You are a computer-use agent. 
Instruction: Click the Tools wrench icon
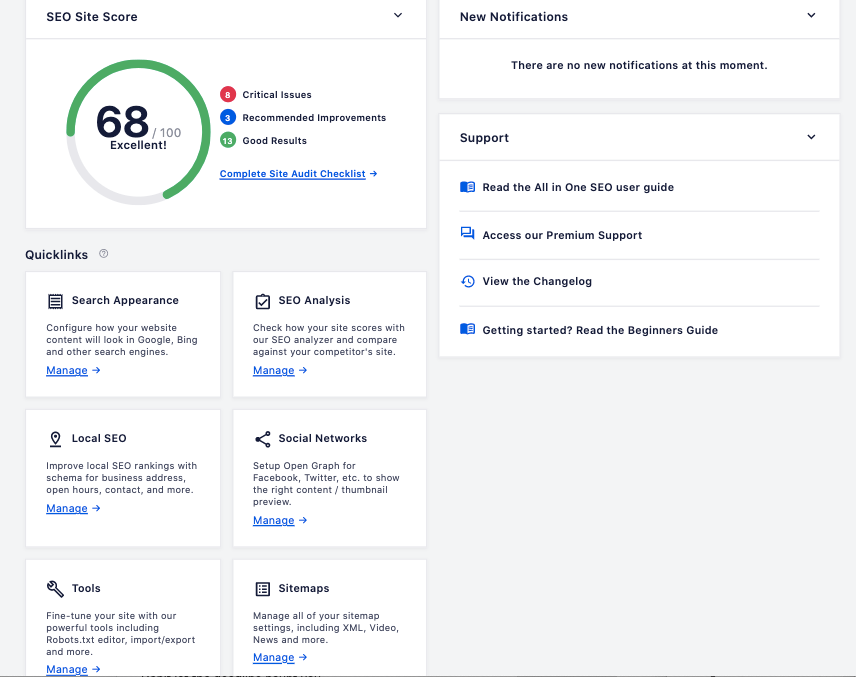55,589
